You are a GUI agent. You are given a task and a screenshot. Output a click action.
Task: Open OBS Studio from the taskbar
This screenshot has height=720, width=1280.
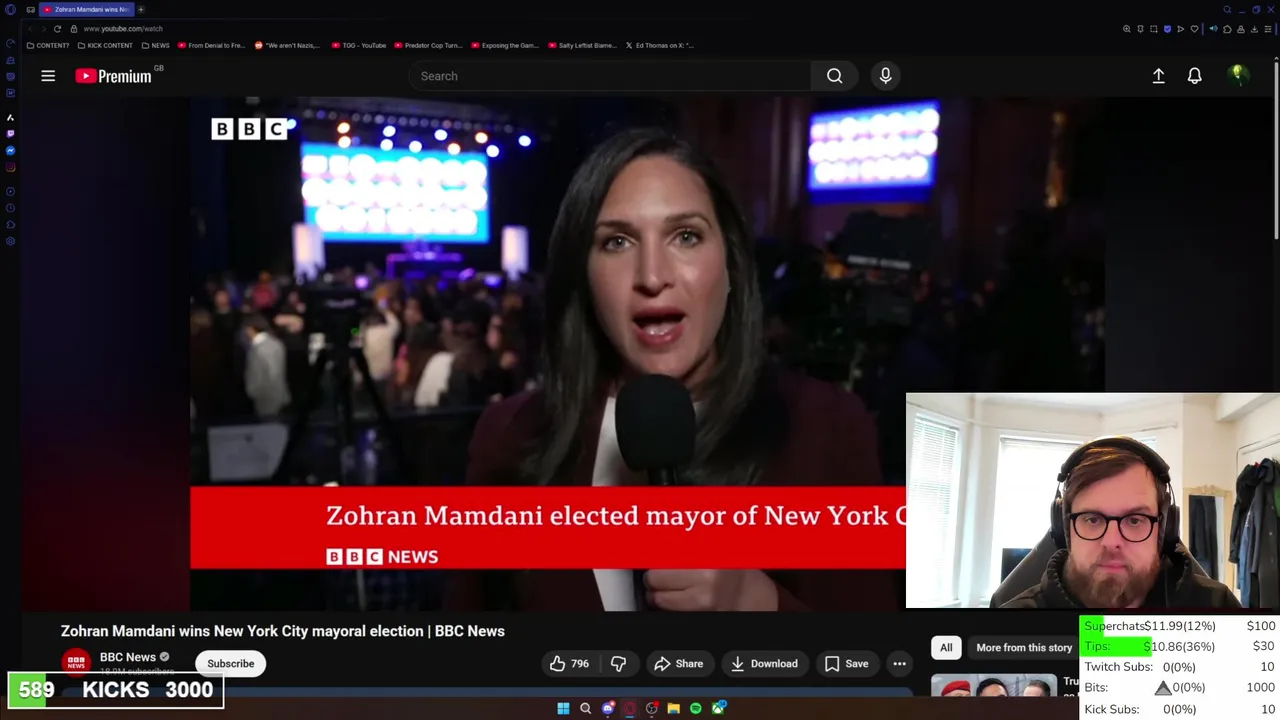(x=651, y=709)
